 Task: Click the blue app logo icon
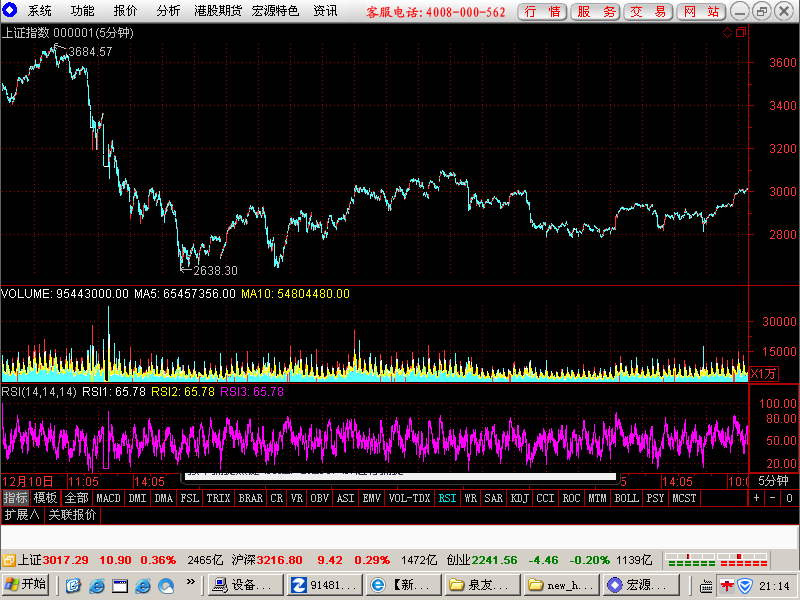pyautogui.click(x=10, y=10)
